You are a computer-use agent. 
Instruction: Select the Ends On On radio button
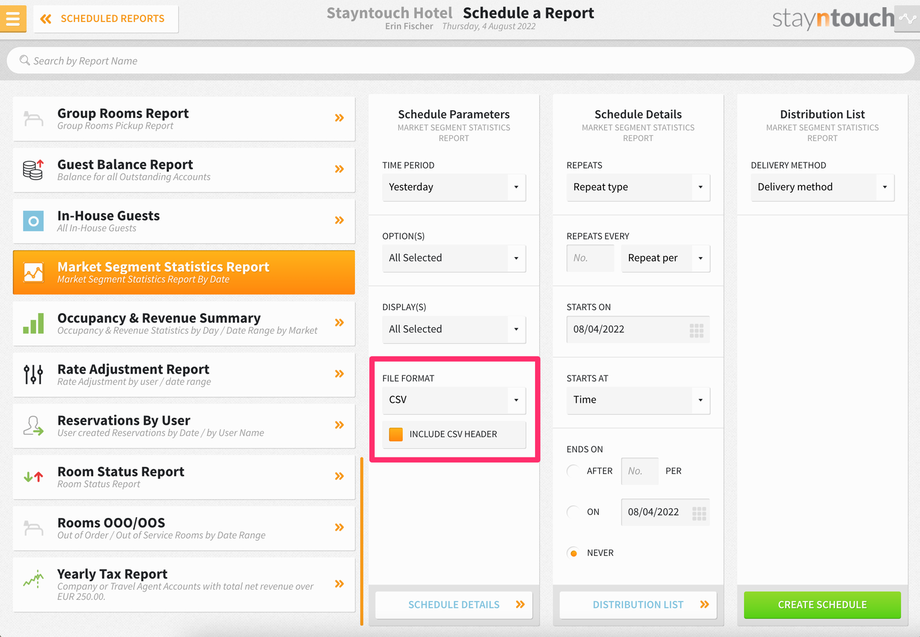pos(573,512)
